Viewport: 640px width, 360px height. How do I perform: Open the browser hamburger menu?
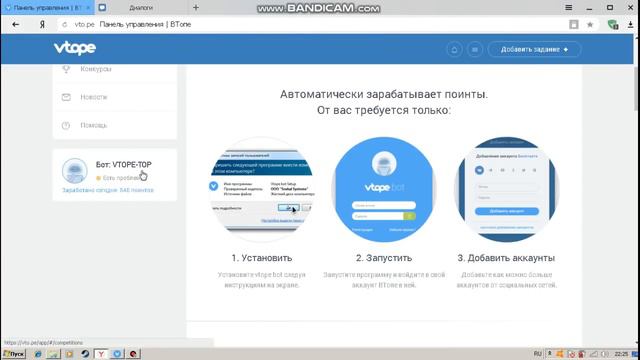coord(569,7)
